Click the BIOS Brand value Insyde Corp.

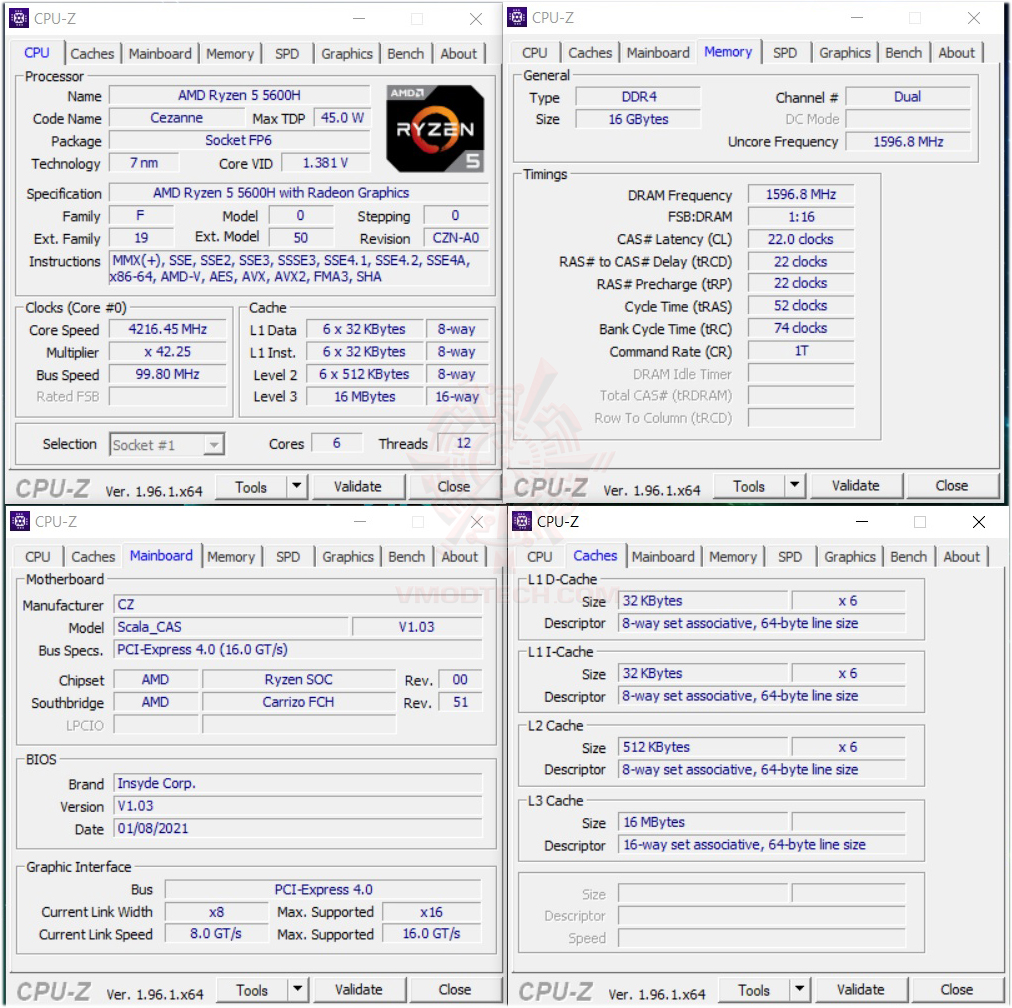click(298, 783)
